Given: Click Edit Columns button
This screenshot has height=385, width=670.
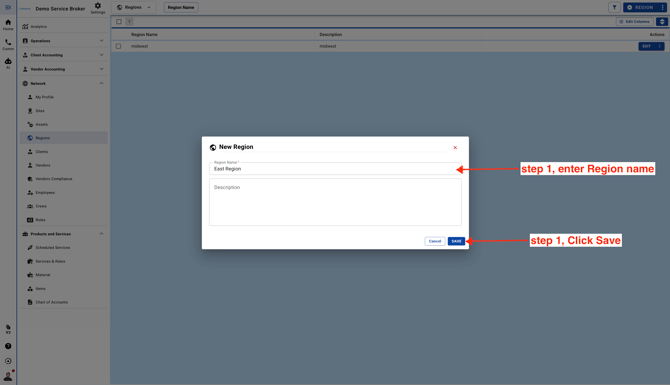Looking at the screenshot, I should (635, 21).
